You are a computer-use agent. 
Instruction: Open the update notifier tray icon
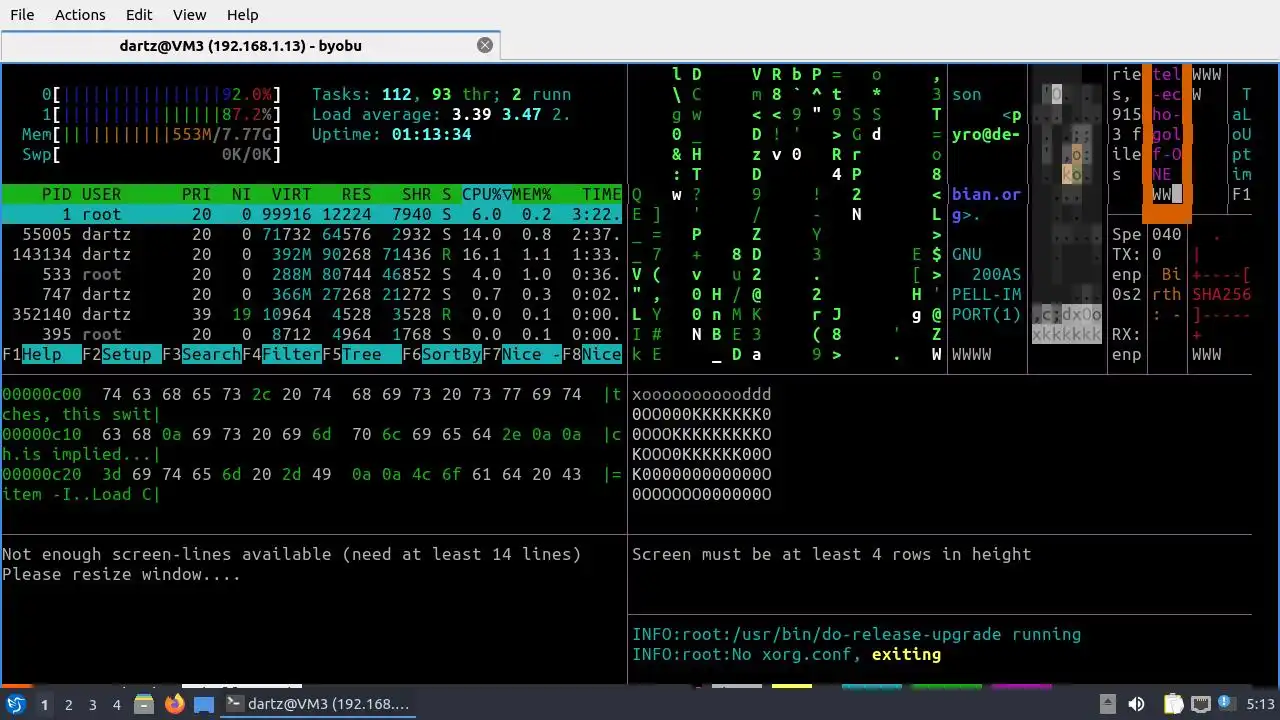[1224, 703]
